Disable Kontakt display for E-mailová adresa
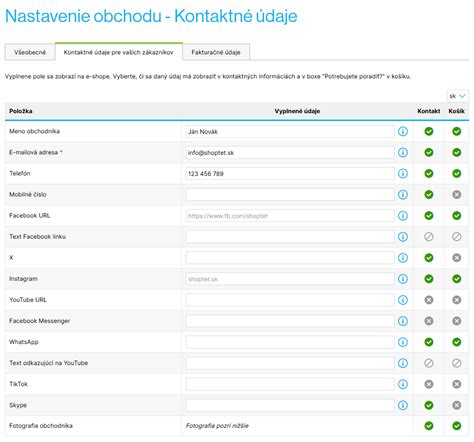Image resolution: width=474 pixels, height=442 pixels. click(429, 152)
